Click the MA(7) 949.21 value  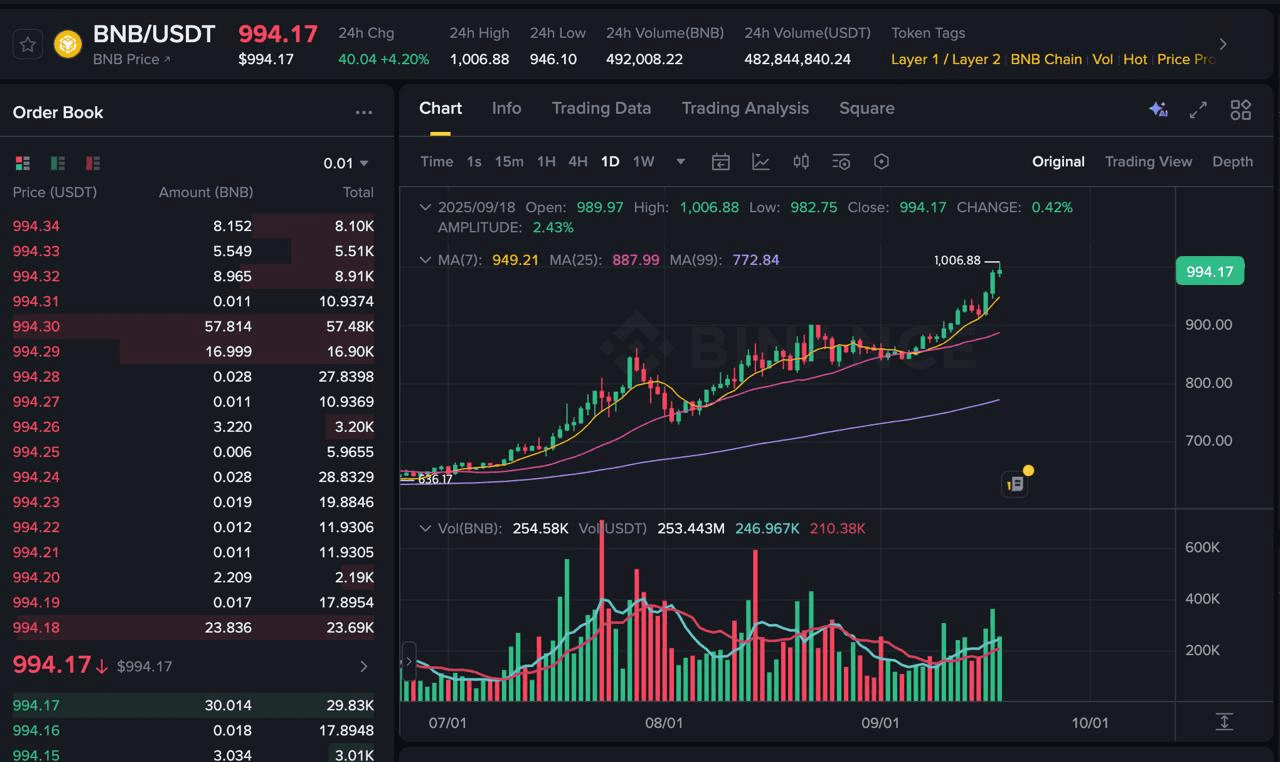click(x=516, y=260)
